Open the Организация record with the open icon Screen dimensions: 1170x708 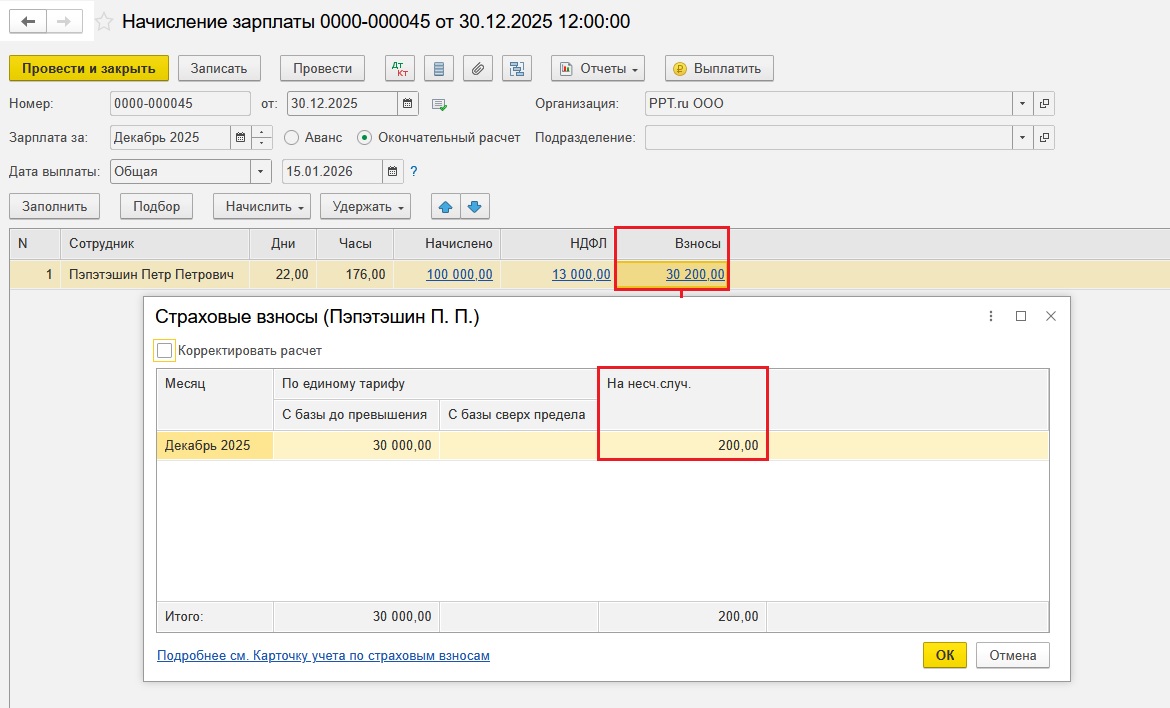[1044, 103]
